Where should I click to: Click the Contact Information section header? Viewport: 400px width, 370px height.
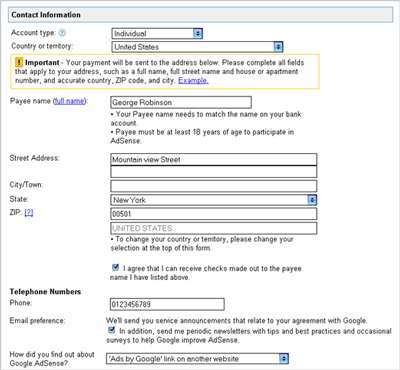[200, 15]
